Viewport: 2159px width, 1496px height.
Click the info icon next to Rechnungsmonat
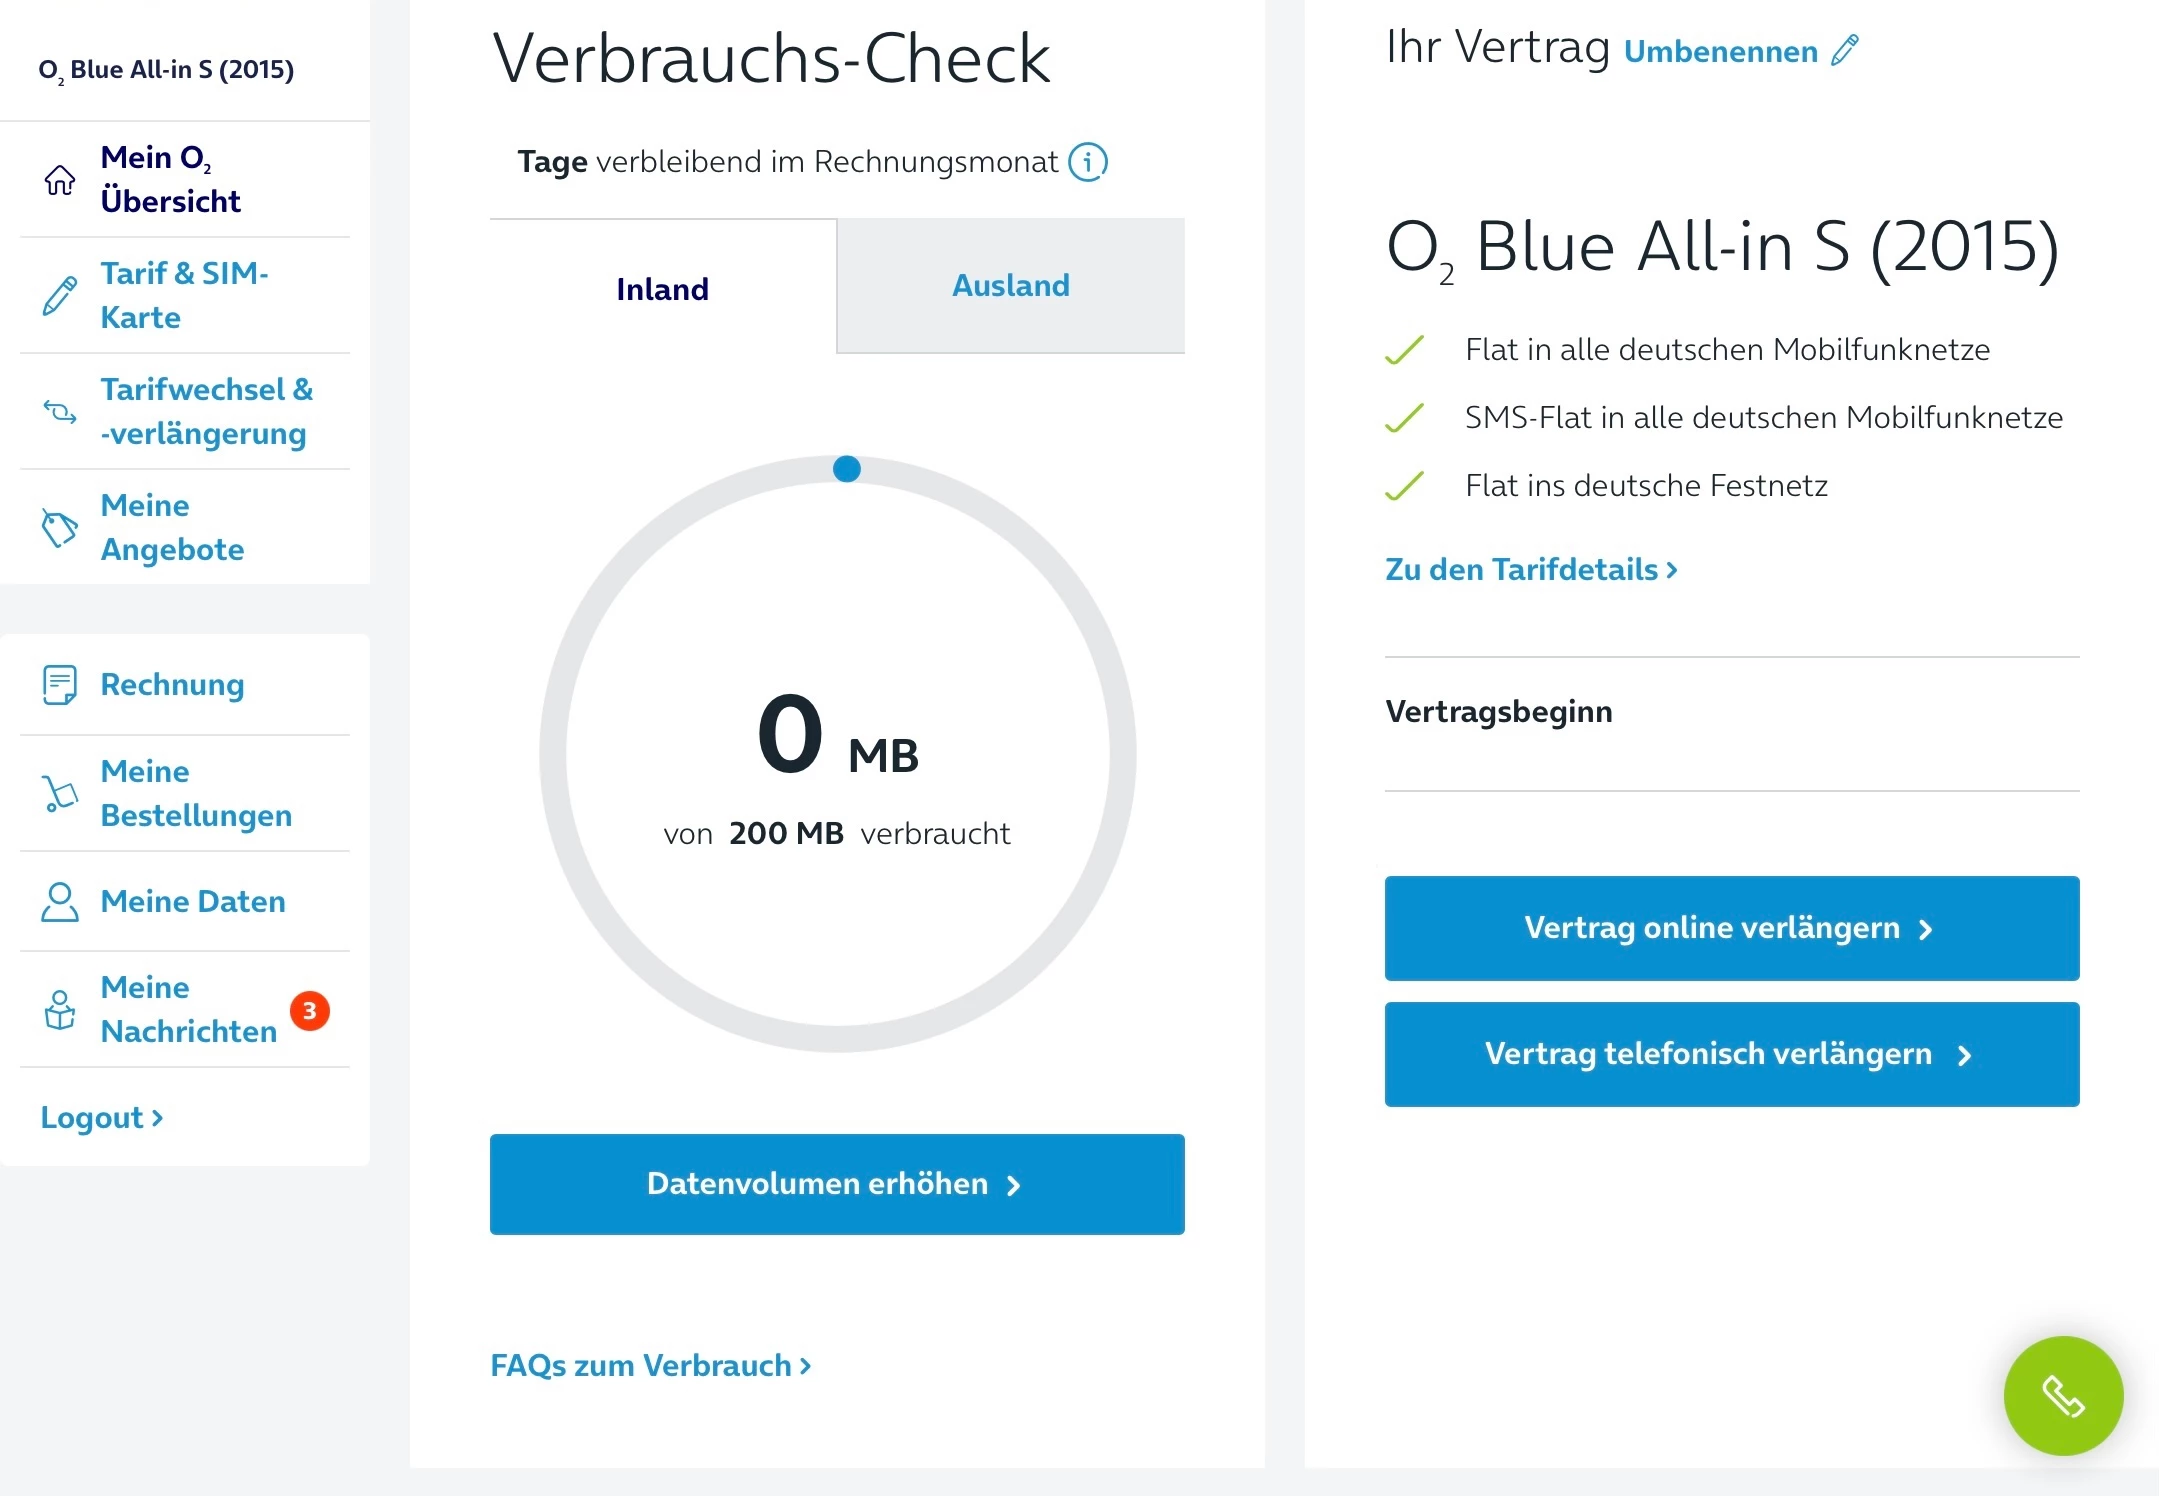tap(1088, 162)
